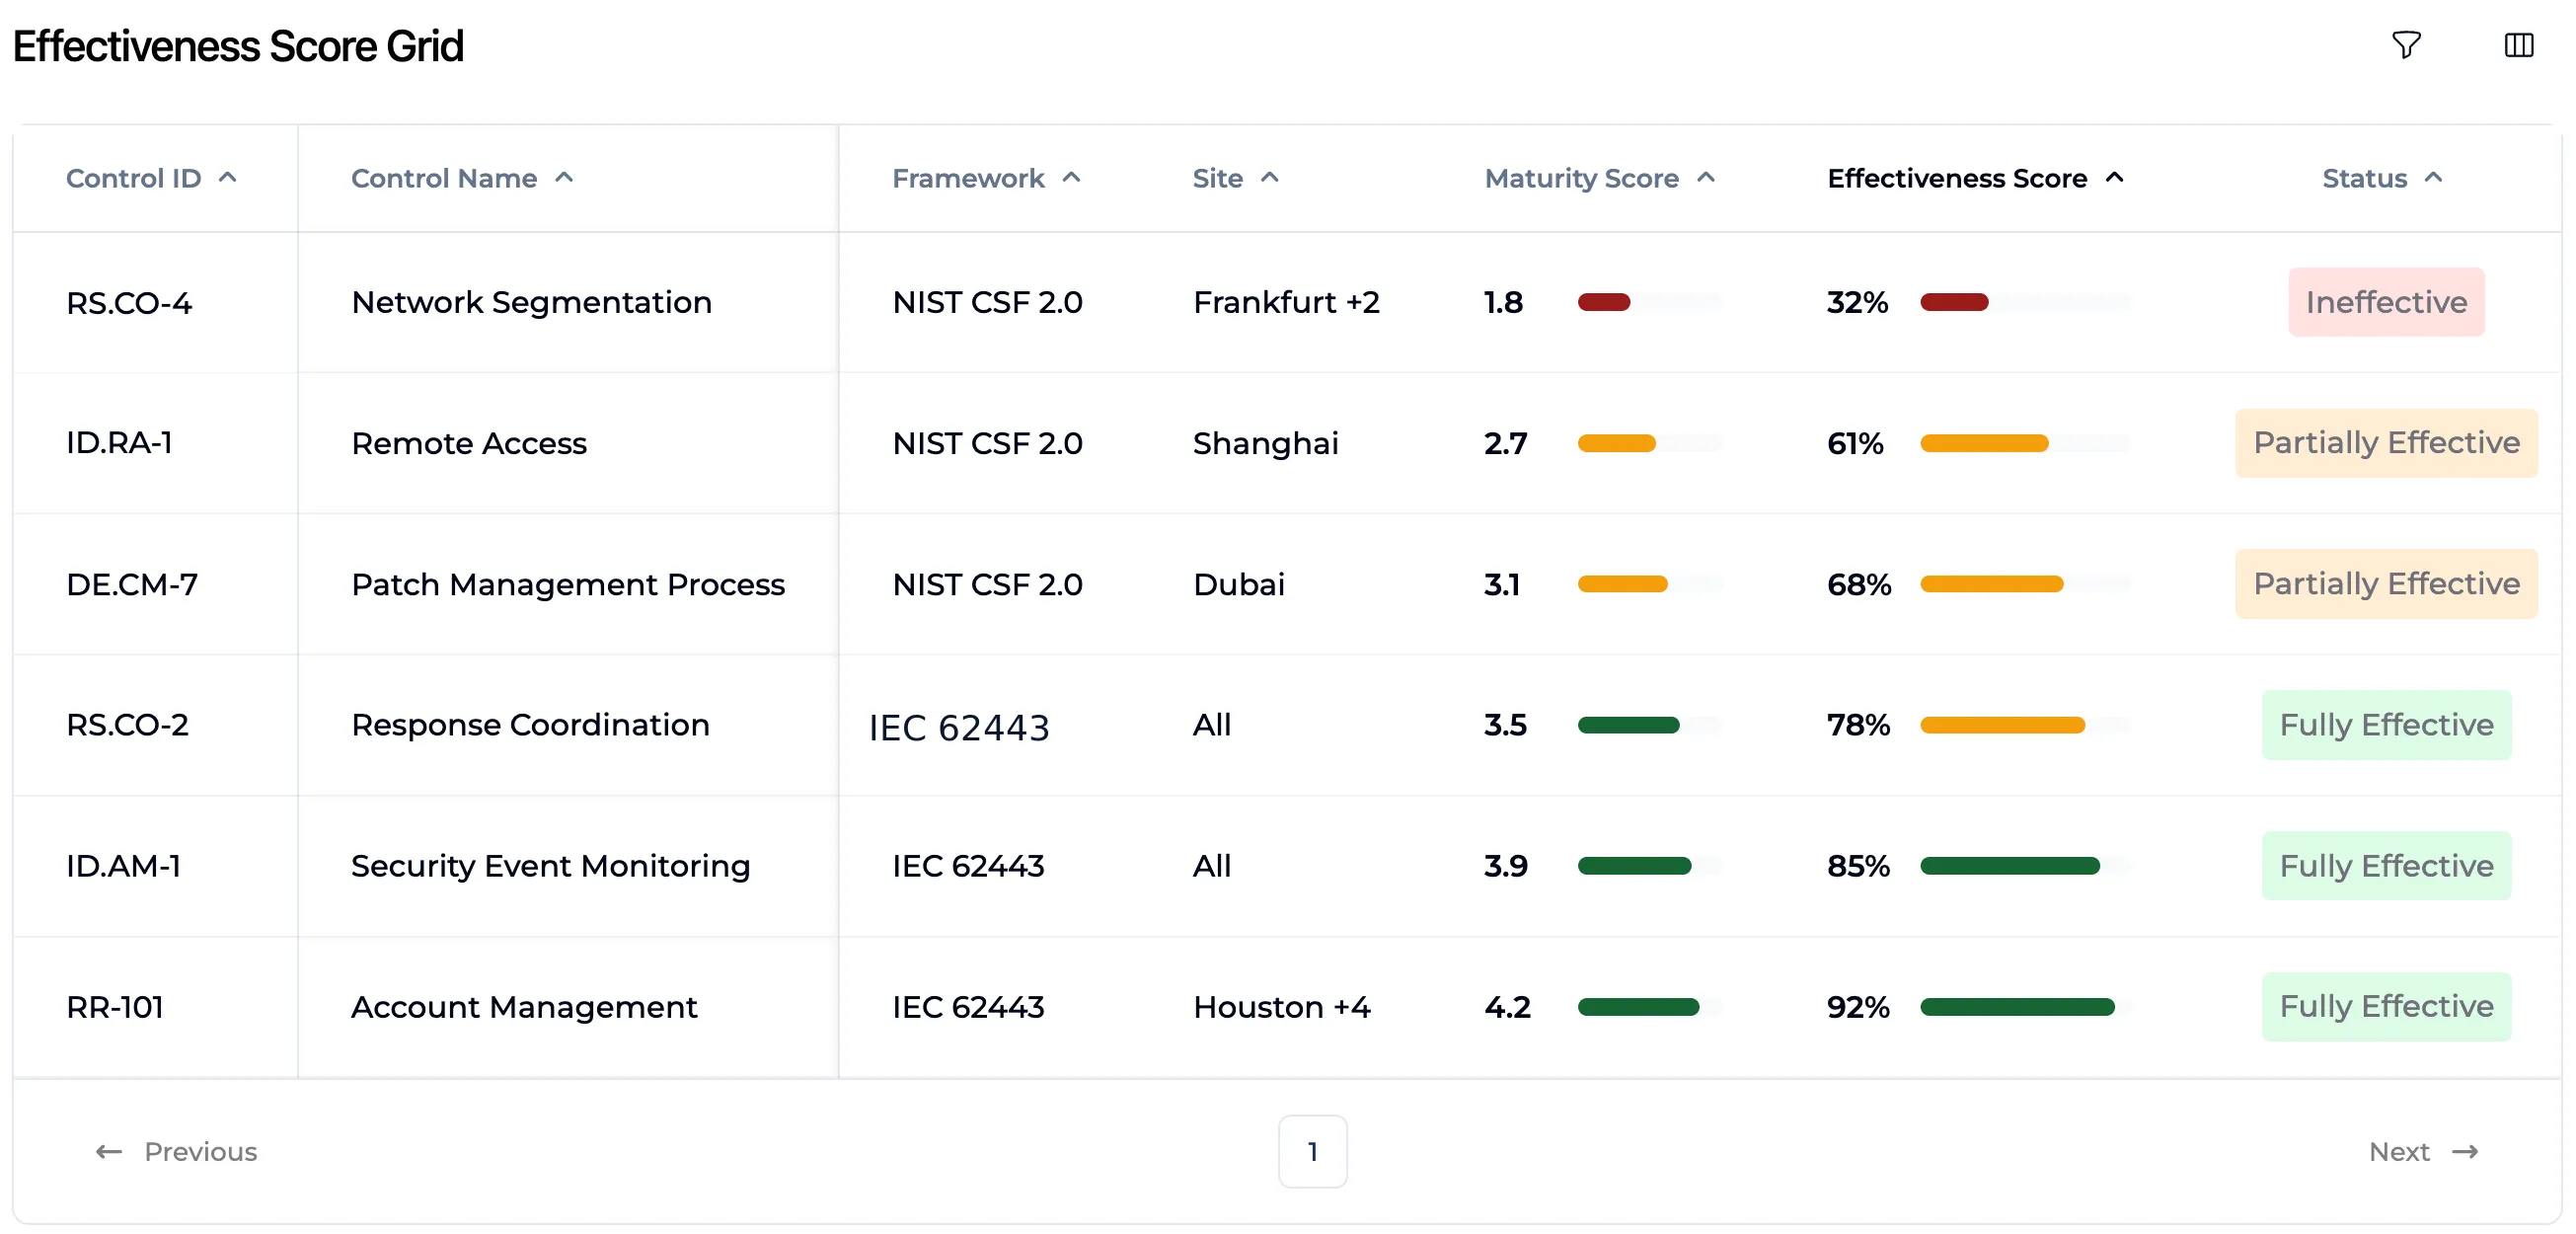Open the column layout icon
The width and height of the screenshot is (2576, 1234).
(2518, 45)
